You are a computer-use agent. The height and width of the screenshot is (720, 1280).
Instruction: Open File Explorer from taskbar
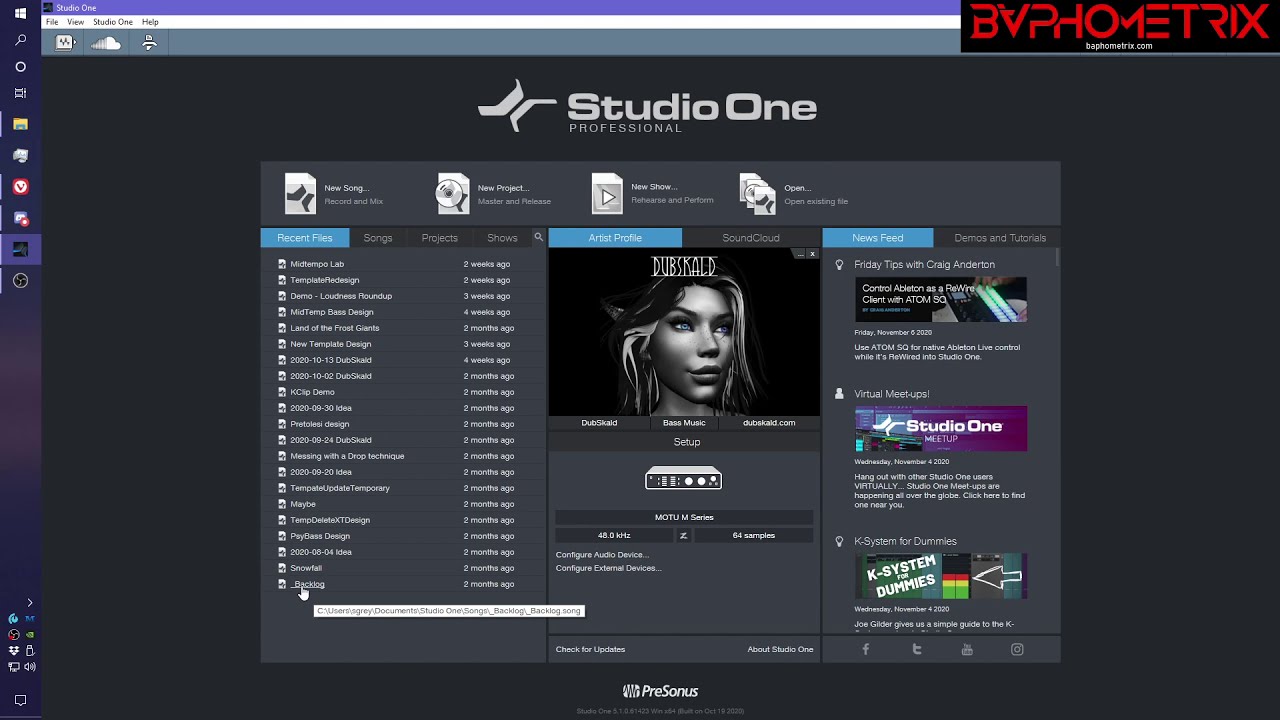(20, 124)
